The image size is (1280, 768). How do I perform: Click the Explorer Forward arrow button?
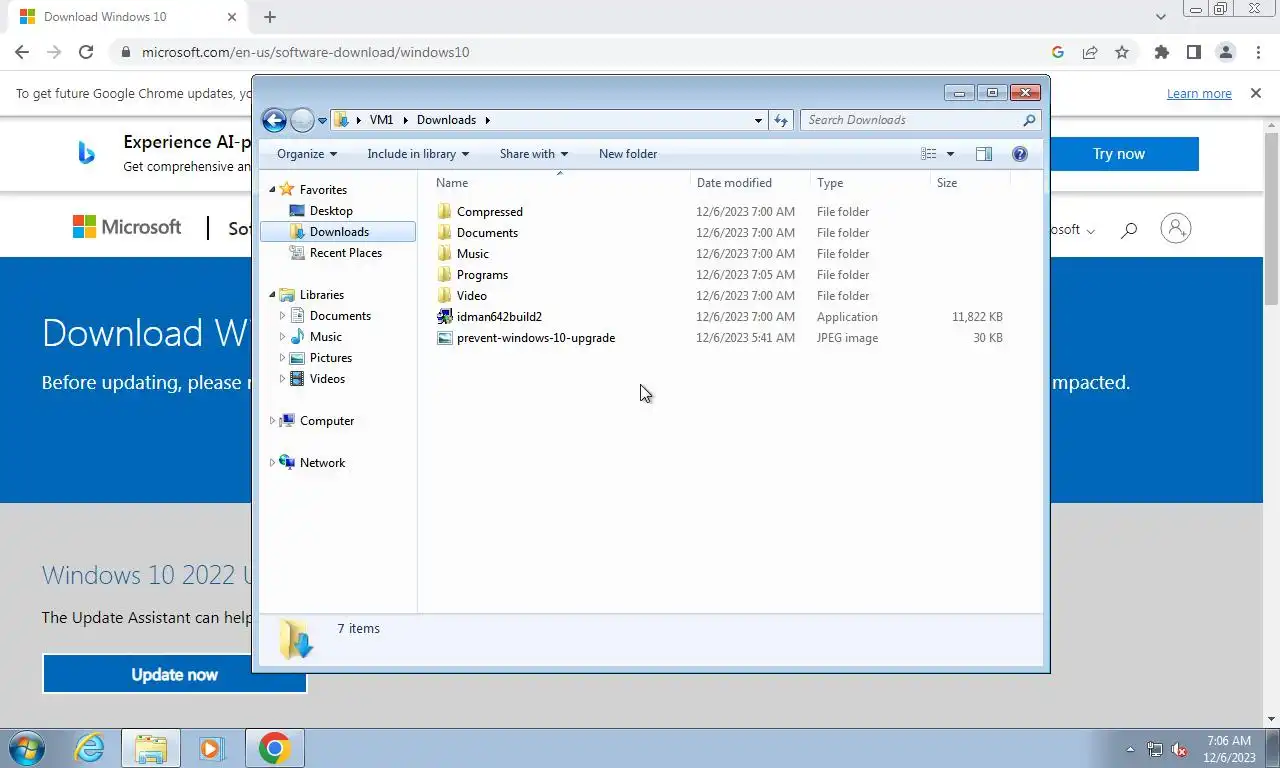tap(302, 120)
